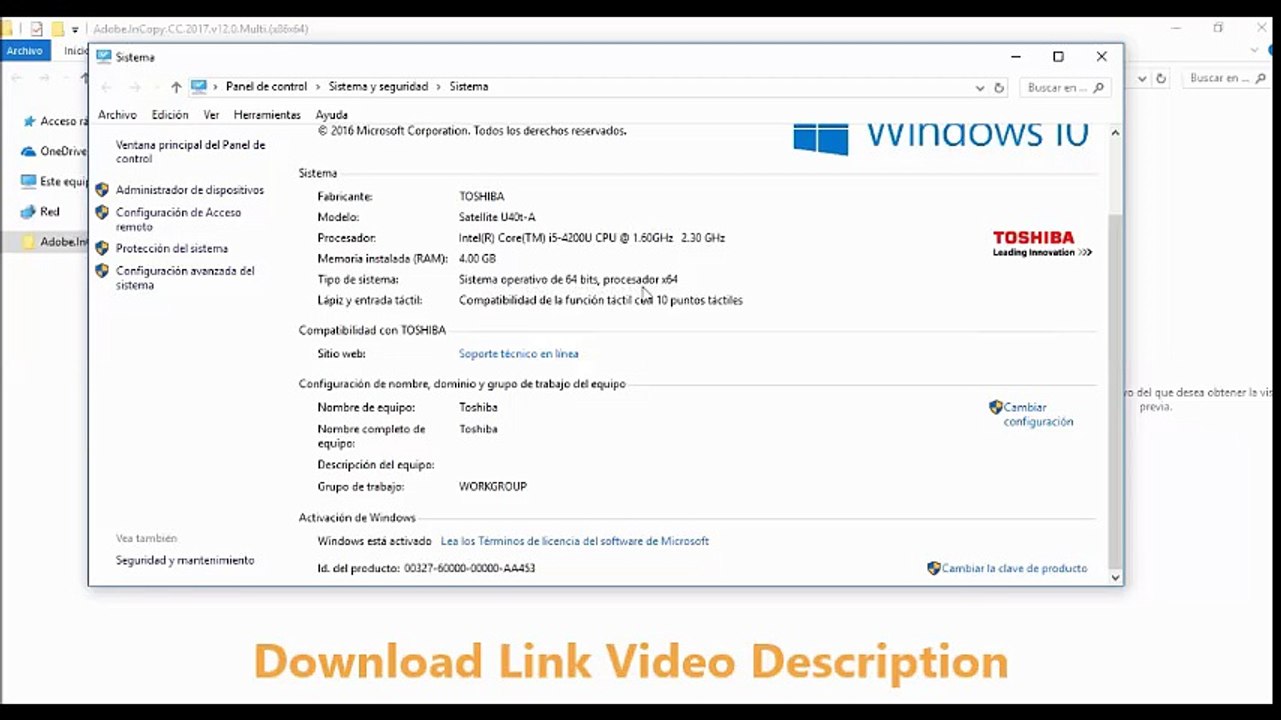Screen dimensions: 1281x720
Task: Go up one level from Sistema
Action: [x=176, y=87]
